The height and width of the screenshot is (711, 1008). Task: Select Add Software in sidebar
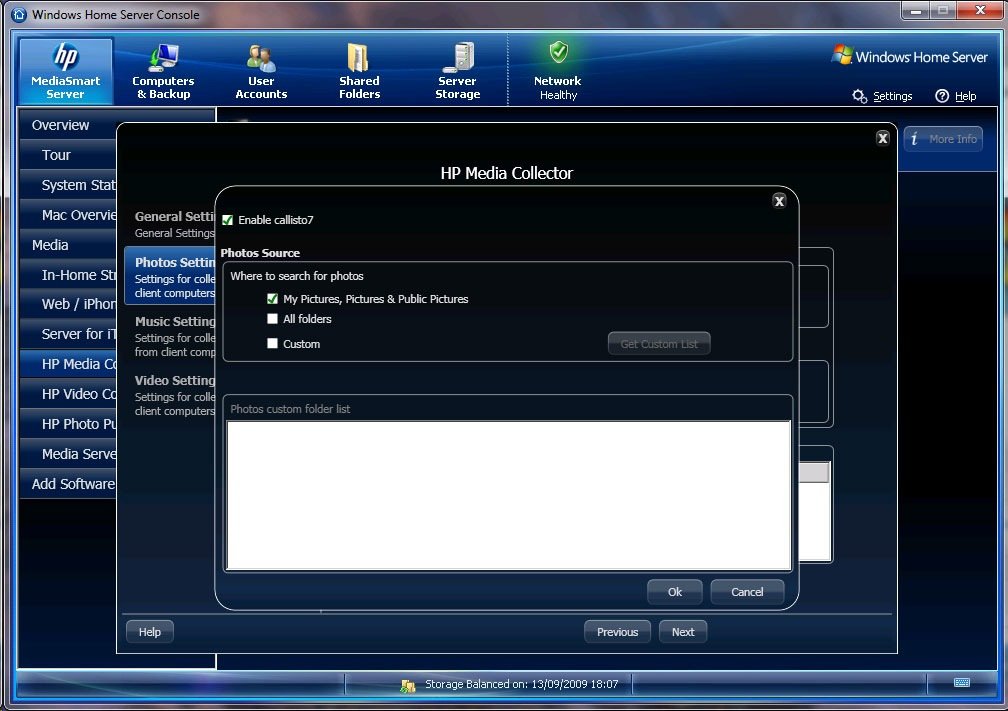(68, 484)
